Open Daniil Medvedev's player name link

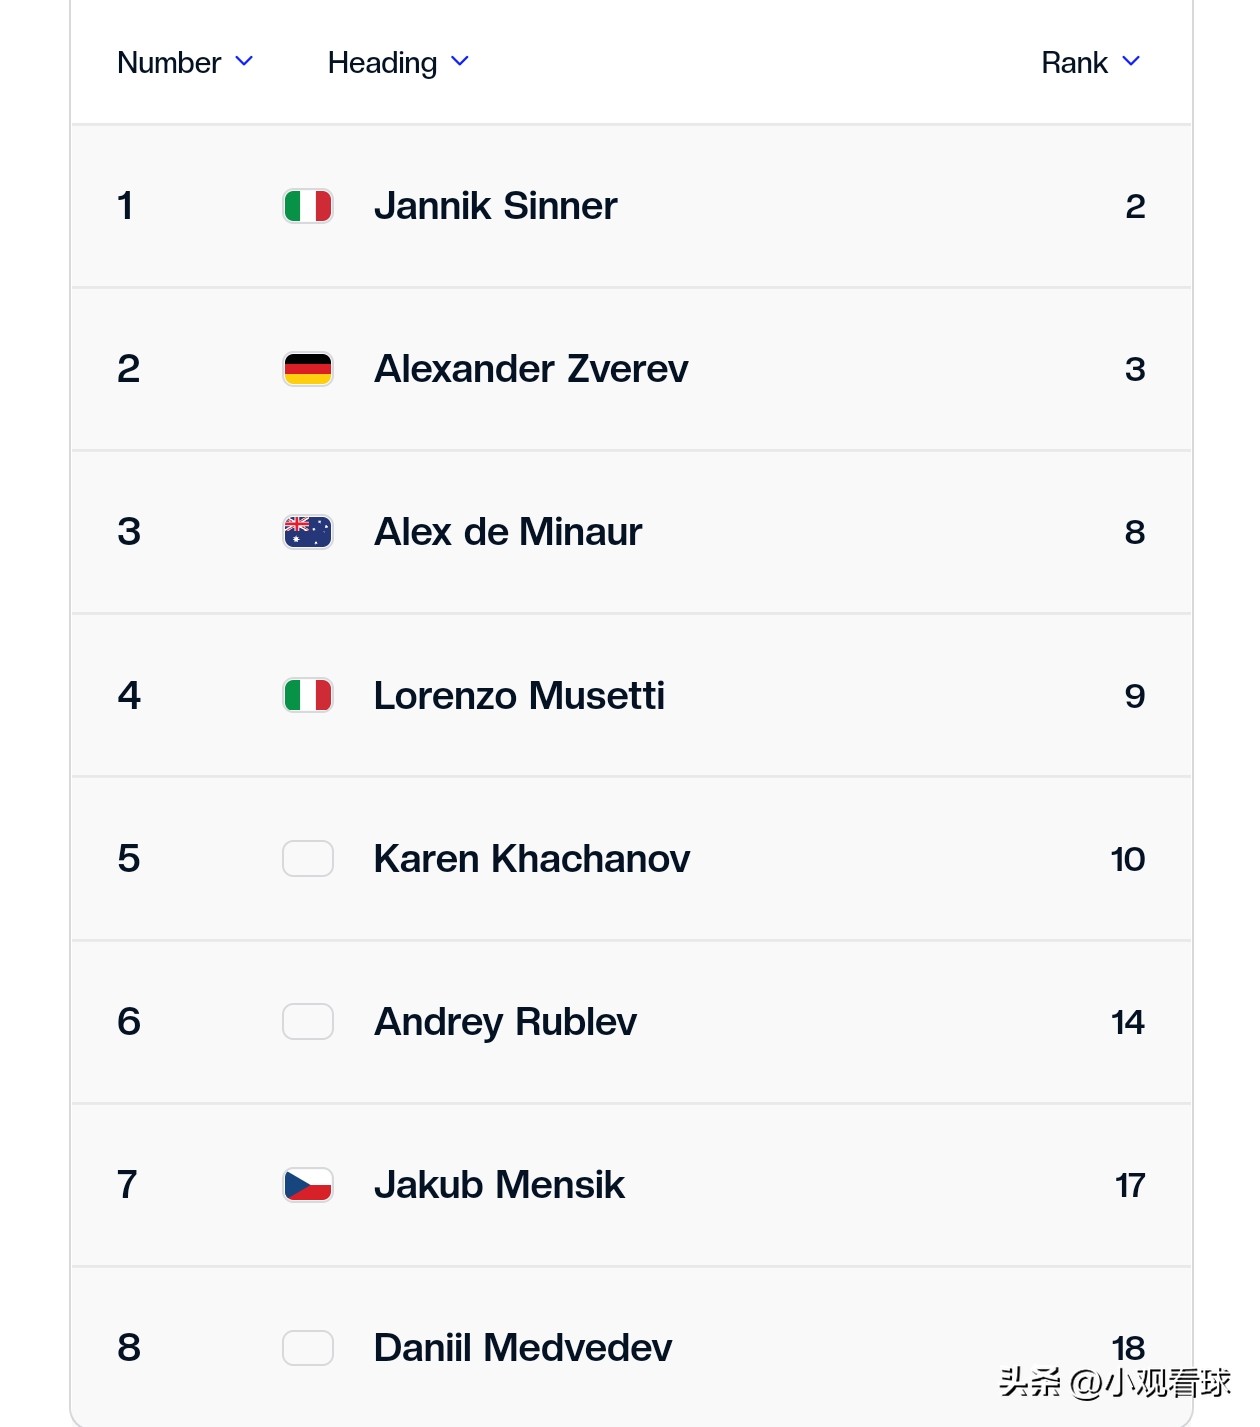[x=523, y=1348]
